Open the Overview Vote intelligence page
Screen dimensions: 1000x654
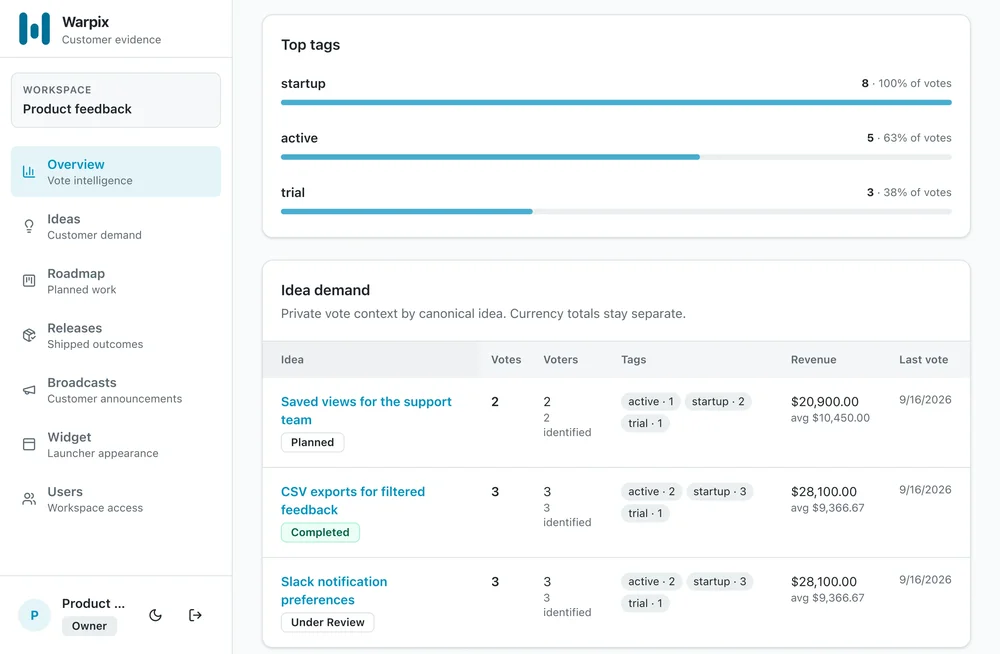[116, 172]
